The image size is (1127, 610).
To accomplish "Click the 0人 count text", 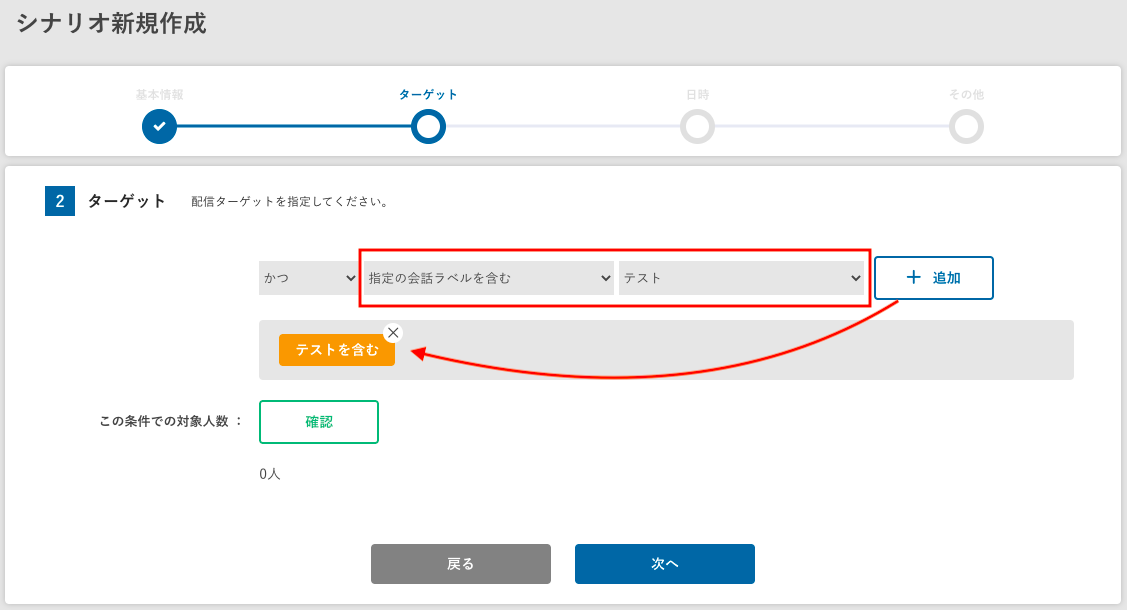I will click(x=270, y=474).
